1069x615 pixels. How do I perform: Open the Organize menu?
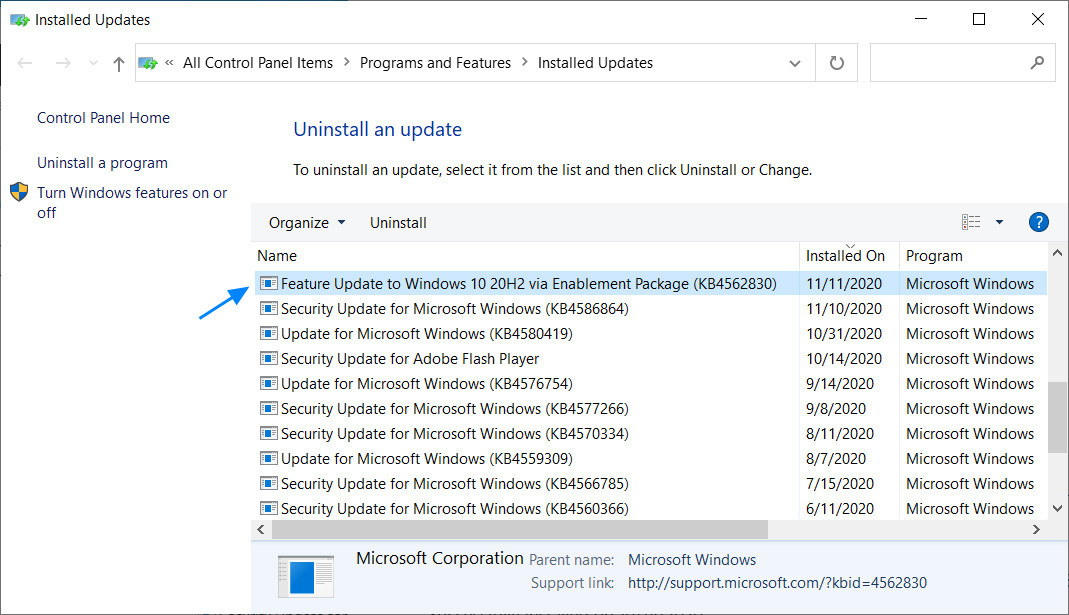(307, 223)
